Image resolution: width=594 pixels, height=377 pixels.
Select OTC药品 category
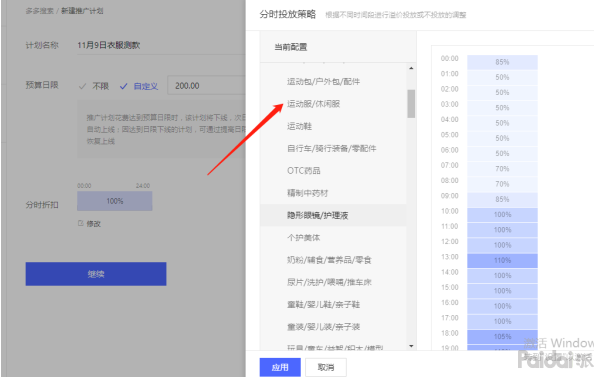click(x=303, y=171)
